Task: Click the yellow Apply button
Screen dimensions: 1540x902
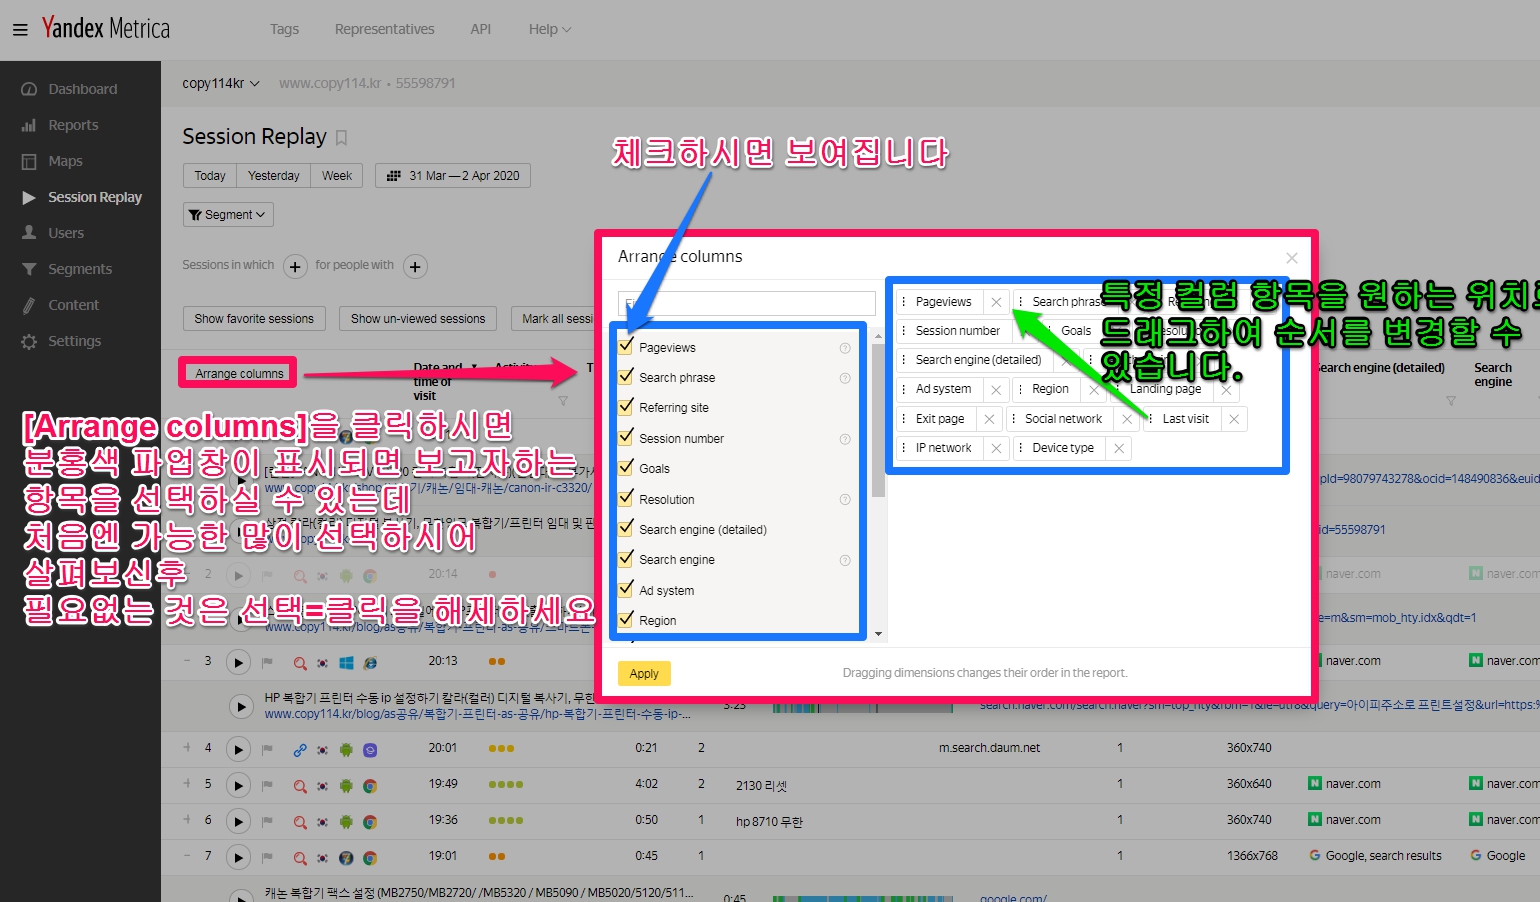Action: click(x=644, y=674)
